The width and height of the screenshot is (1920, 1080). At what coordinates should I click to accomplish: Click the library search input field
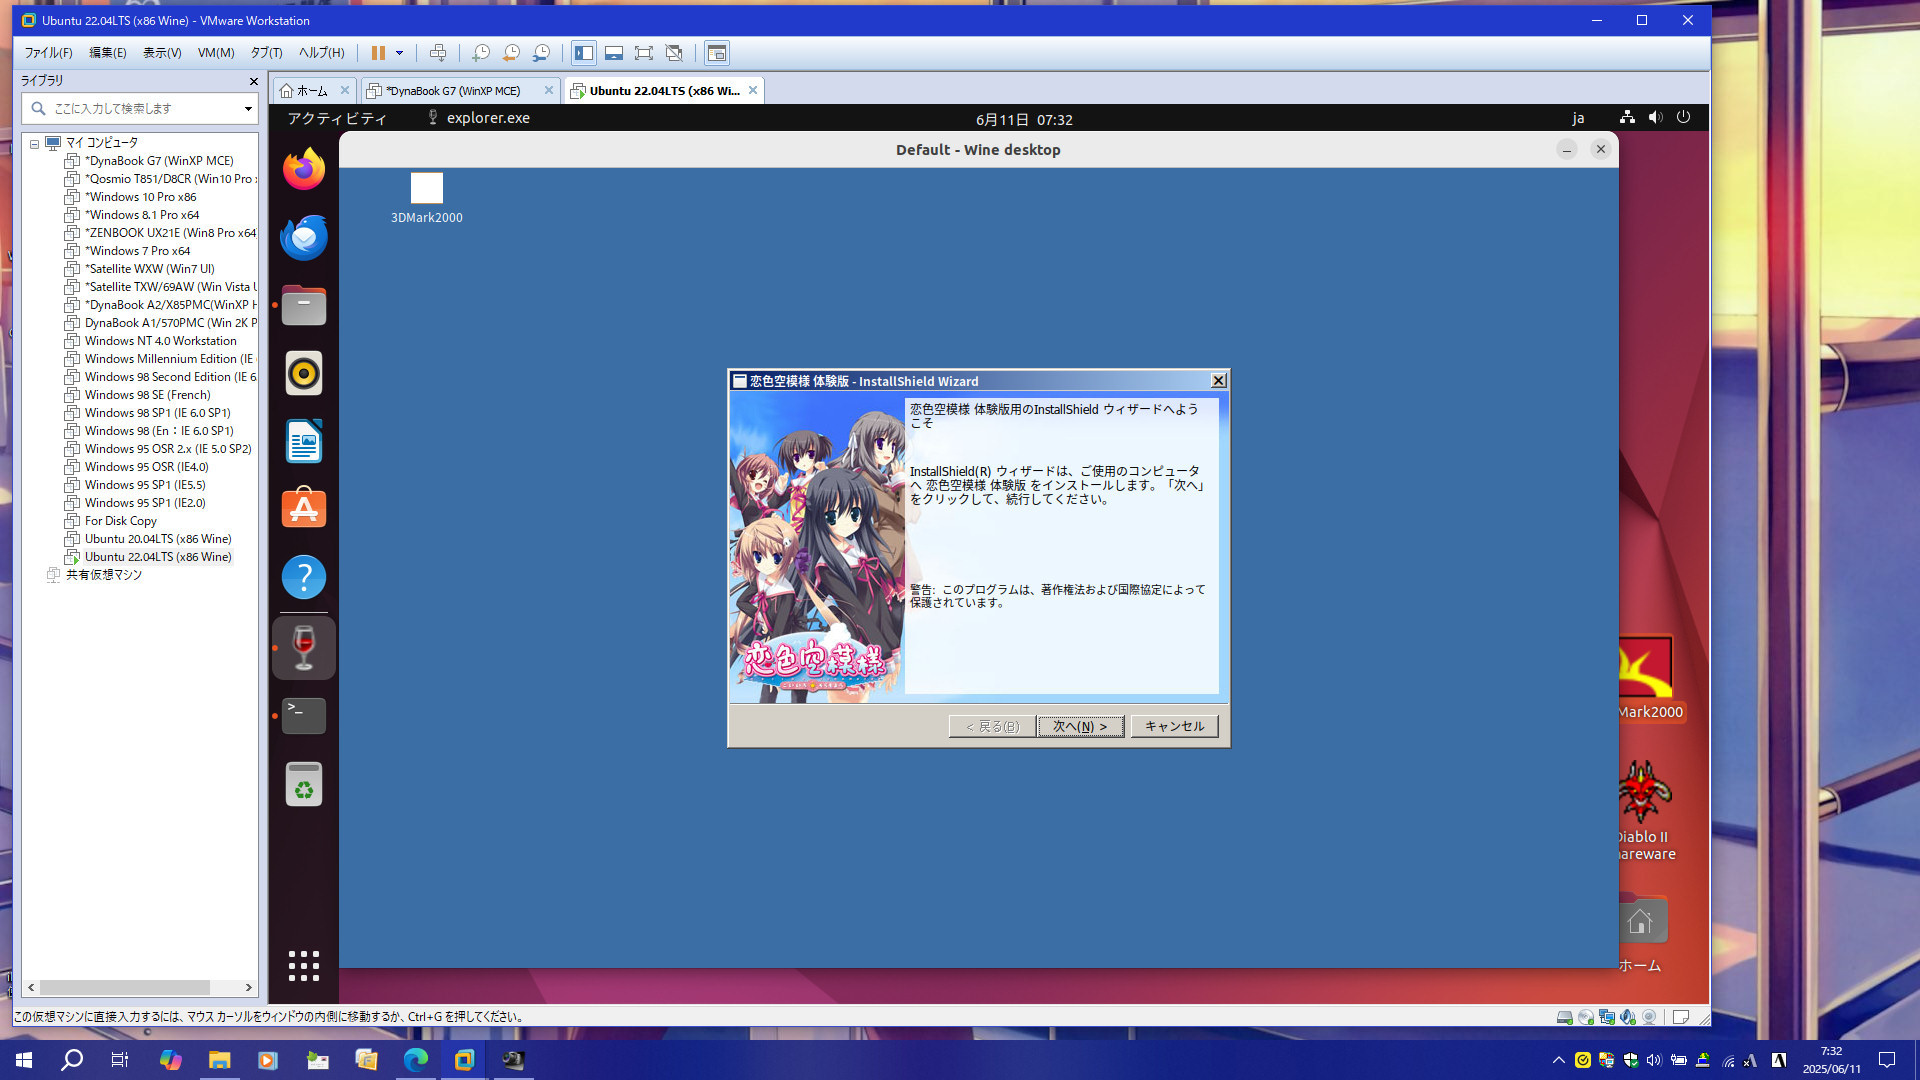click(x=140, y=108)
